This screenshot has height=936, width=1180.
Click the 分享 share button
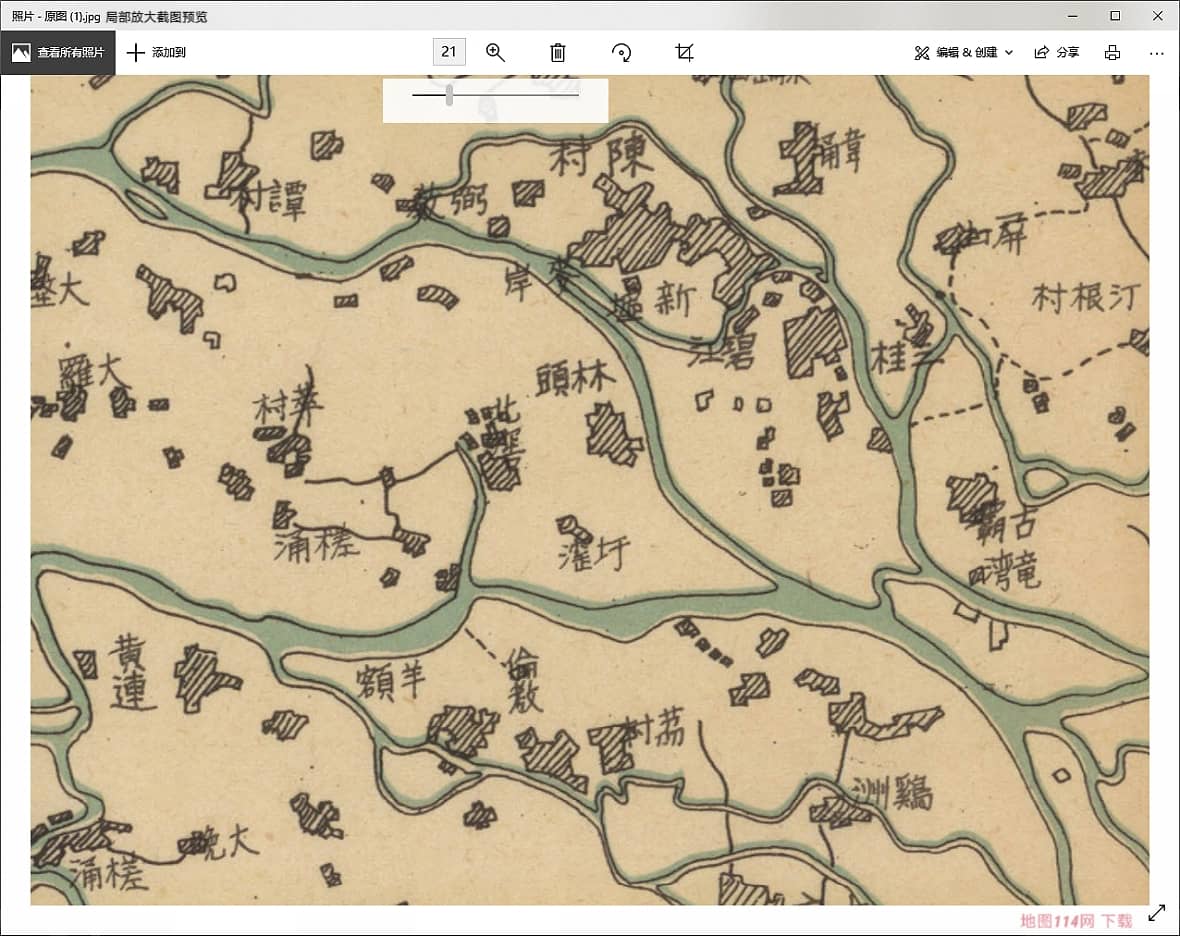pos(1057,53)
